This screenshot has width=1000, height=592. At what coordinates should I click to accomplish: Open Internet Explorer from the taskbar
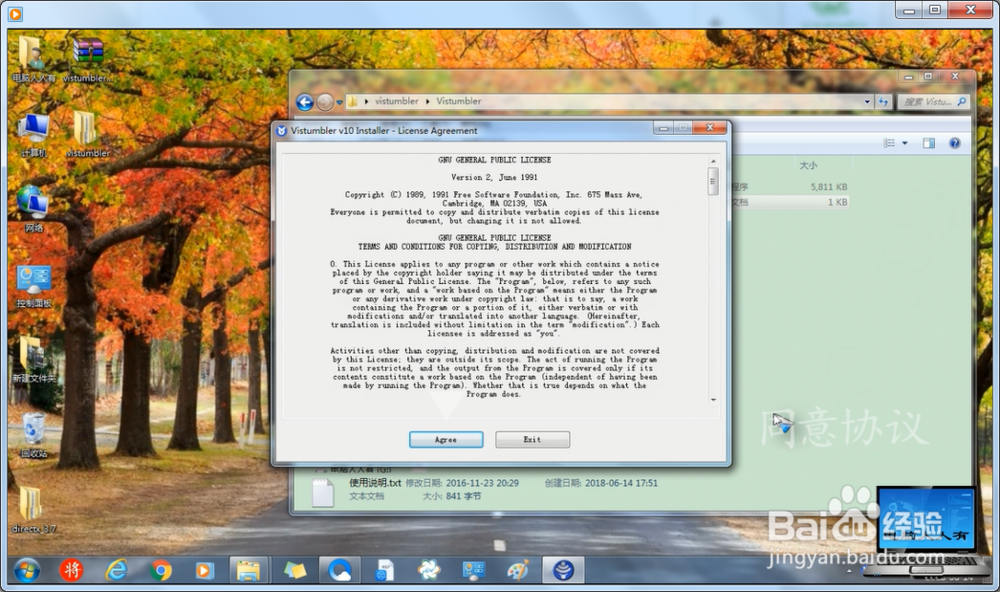pos(116,570)
